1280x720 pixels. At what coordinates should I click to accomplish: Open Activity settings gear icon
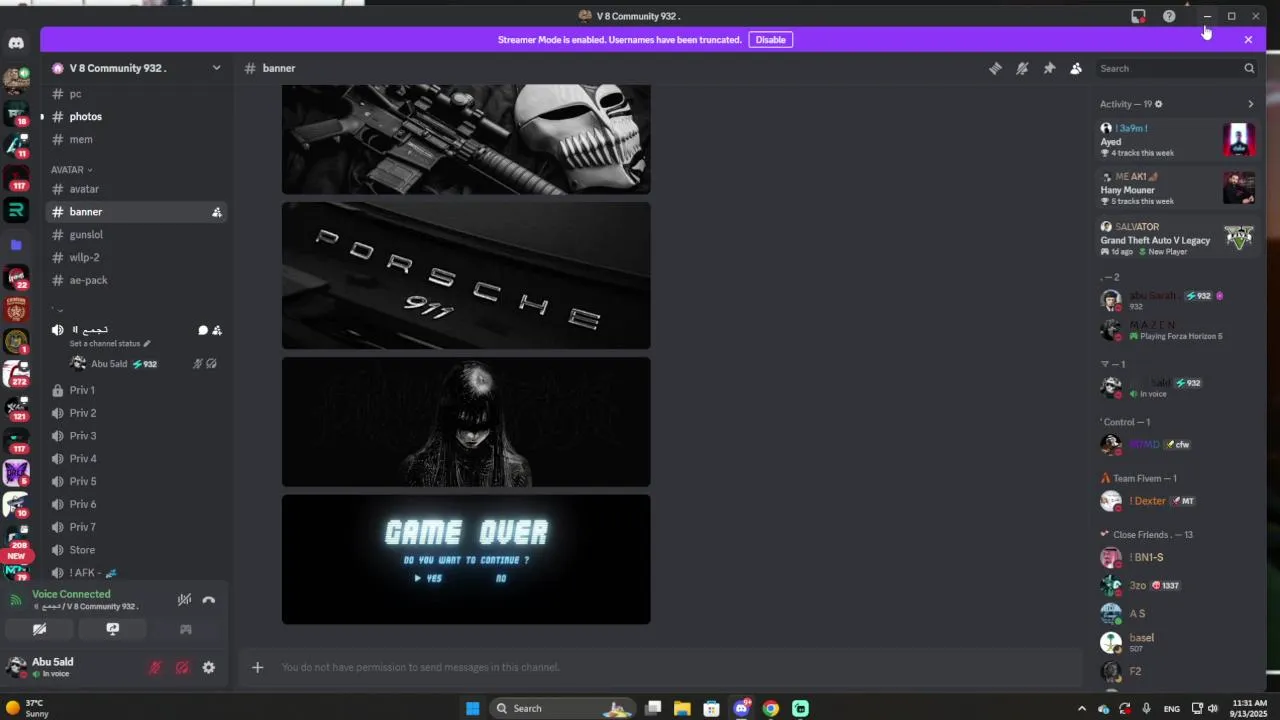point(1158,104)
